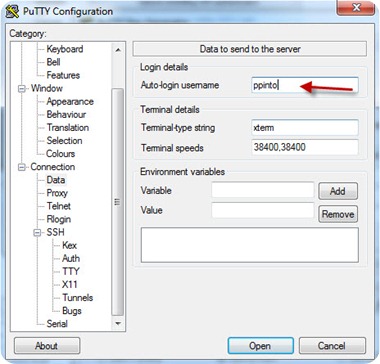Image resolution: width=380 pixels, height=364 pixels.
Task: Click the 'Terminal-type string' label
Action: click(178, 128)
